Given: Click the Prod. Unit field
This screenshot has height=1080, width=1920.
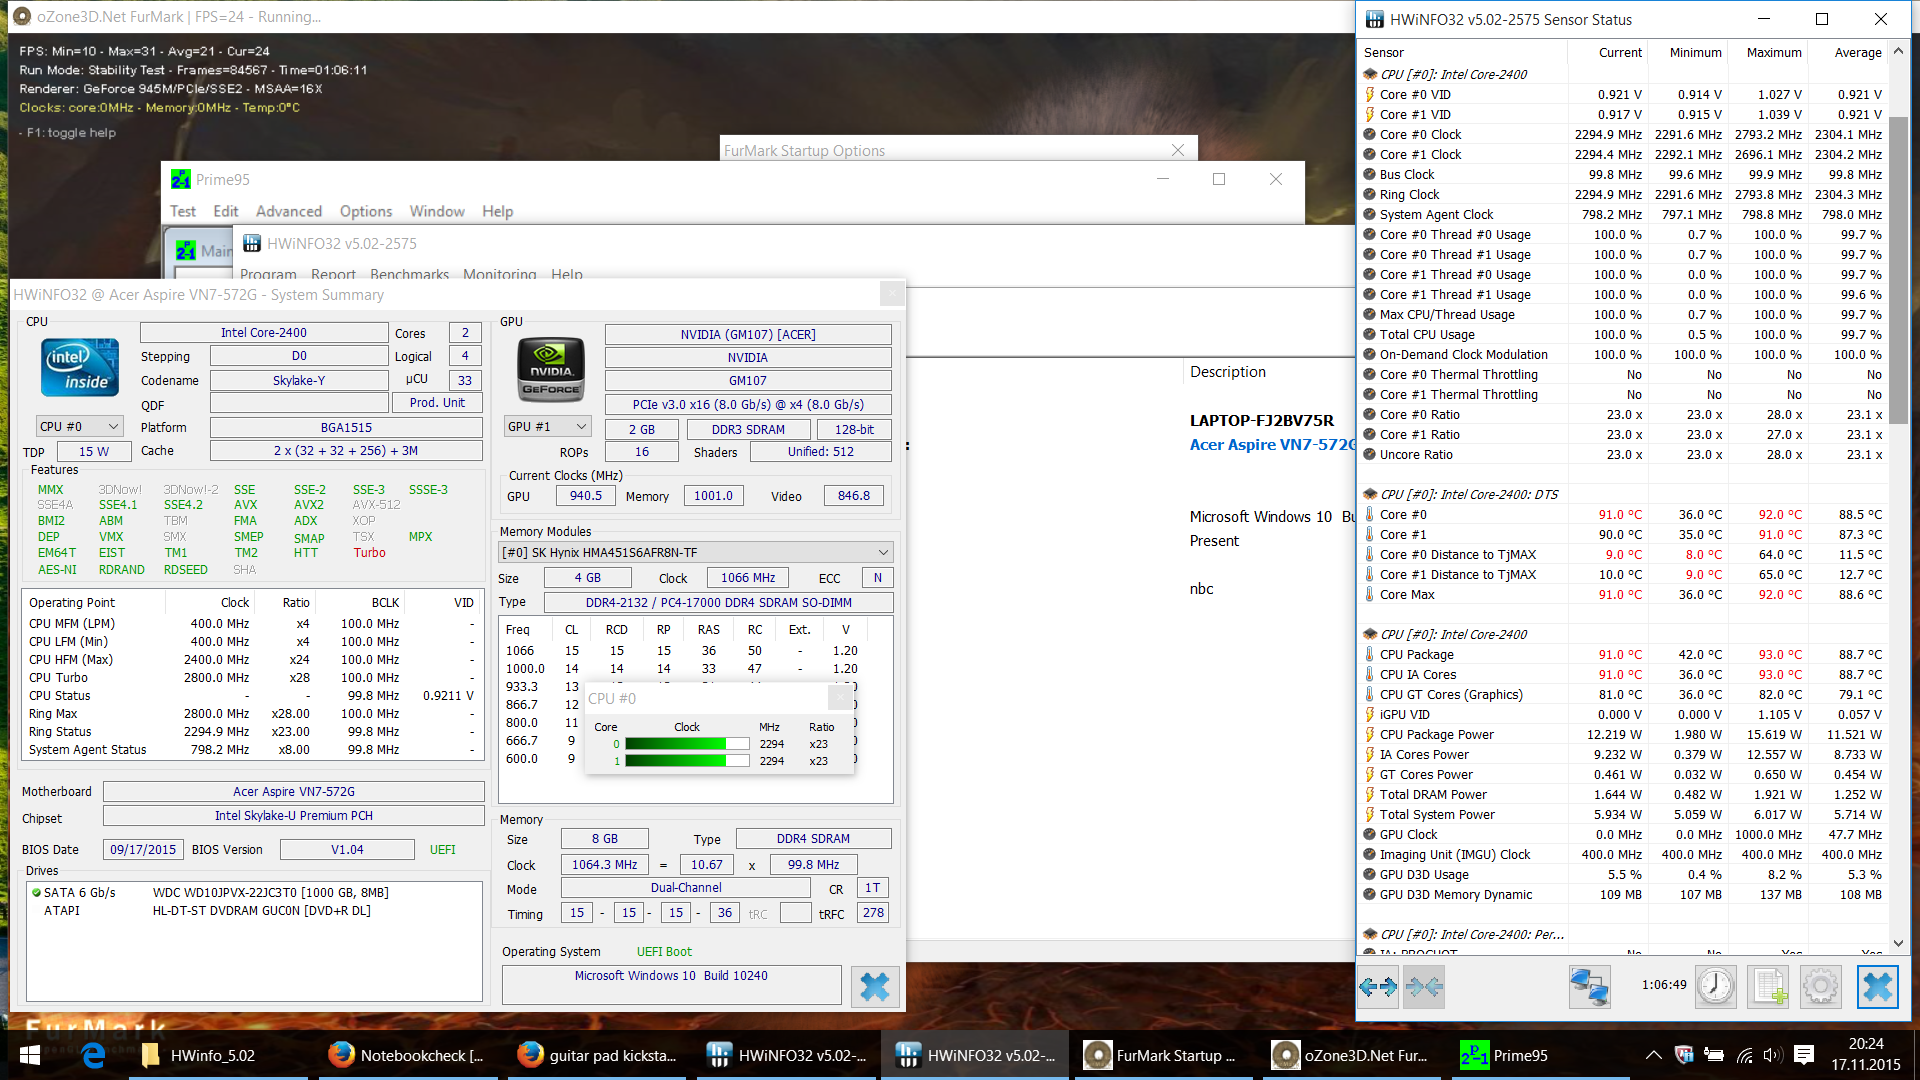Looking at the screenshot, I should coord(436,402).
